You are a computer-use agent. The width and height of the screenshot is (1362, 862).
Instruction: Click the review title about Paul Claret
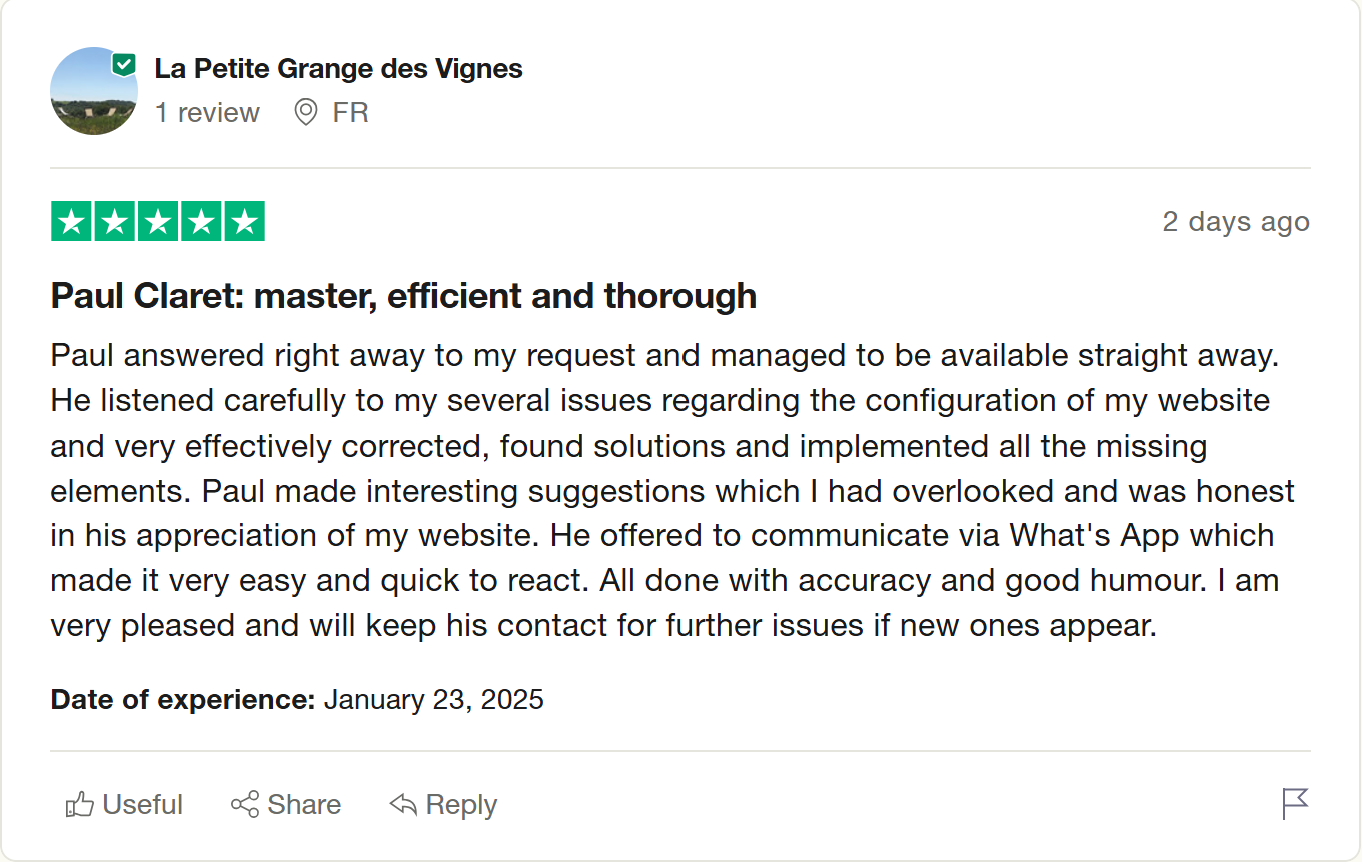(x=403, y=296)
